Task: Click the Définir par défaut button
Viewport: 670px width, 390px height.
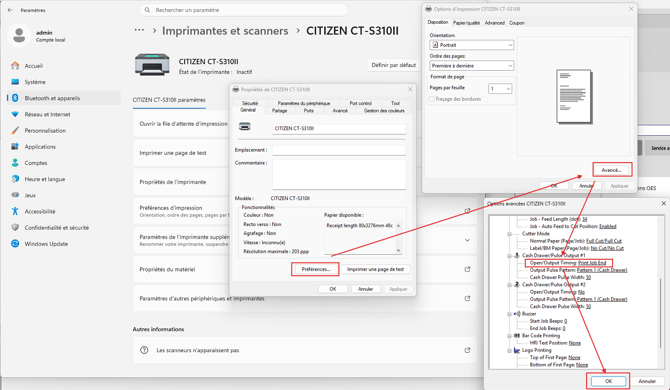Action: click(x=394, y=65)
